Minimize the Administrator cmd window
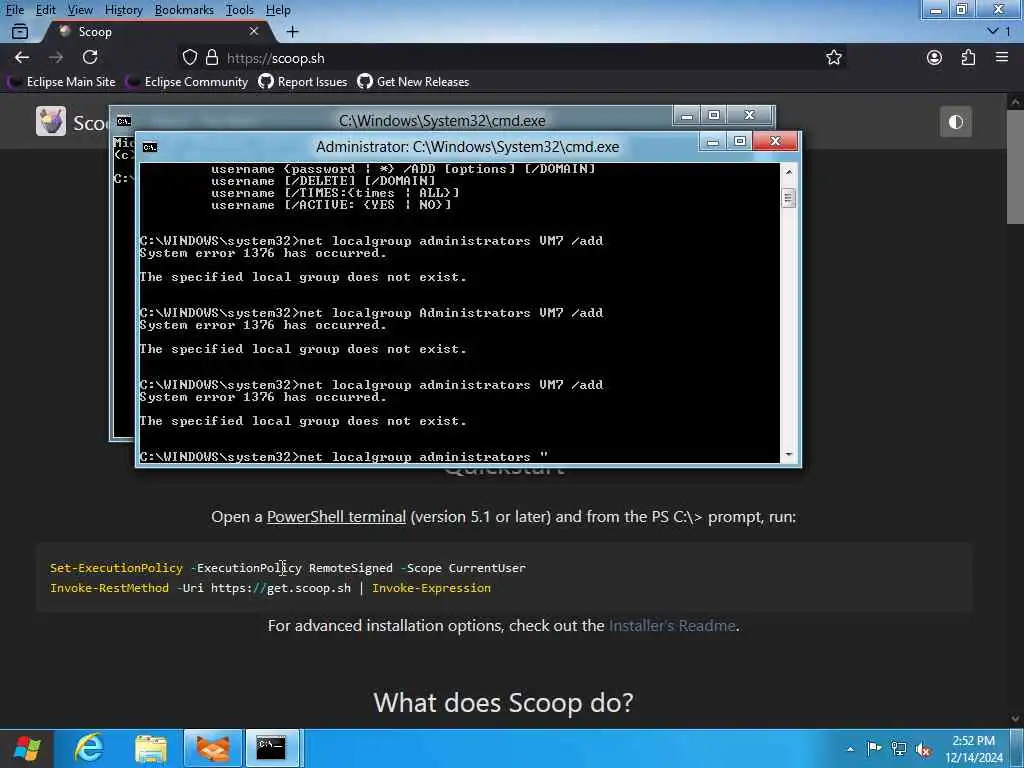The height and width of the screenshot is (768, 1024). coord(712,142)
